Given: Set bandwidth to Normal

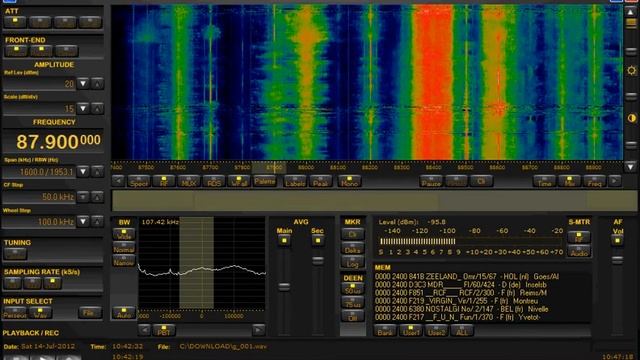Looking at the screenshot, I should 124,248.
